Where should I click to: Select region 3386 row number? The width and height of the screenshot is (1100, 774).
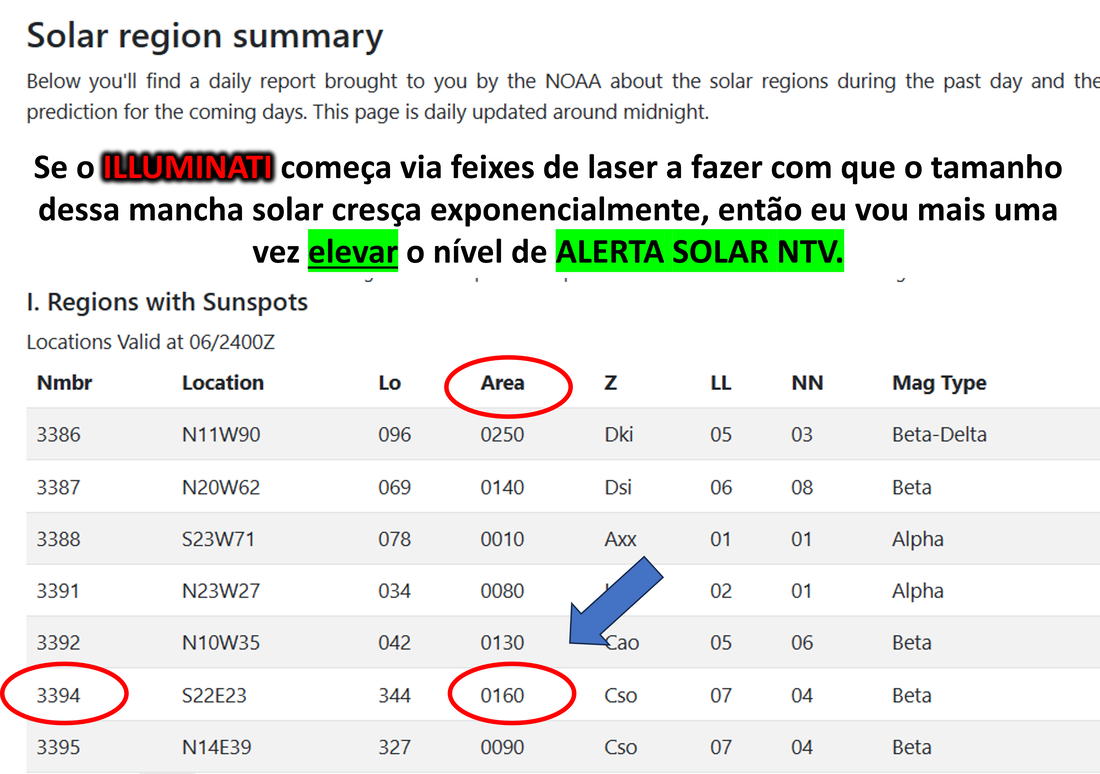(58, 434)
